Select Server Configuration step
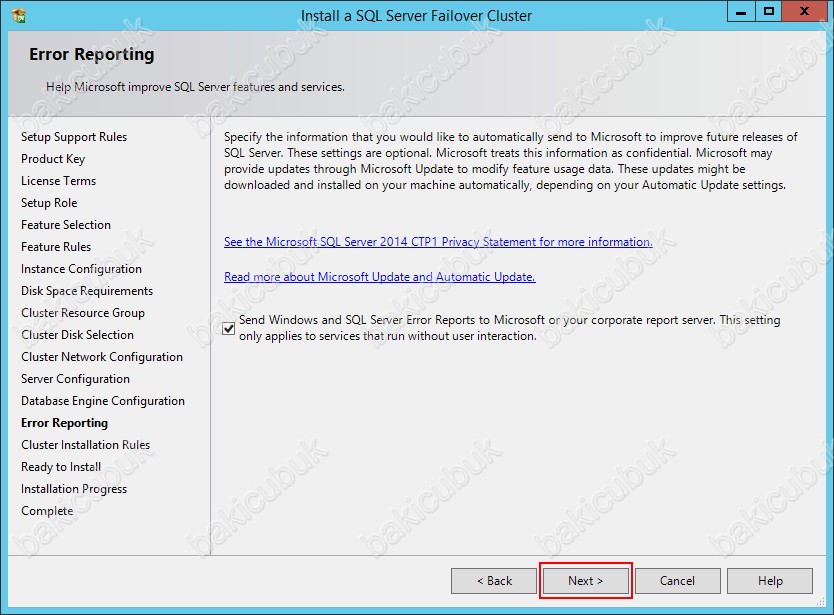This screenshot has width=834, height=615. click(76, 379)
